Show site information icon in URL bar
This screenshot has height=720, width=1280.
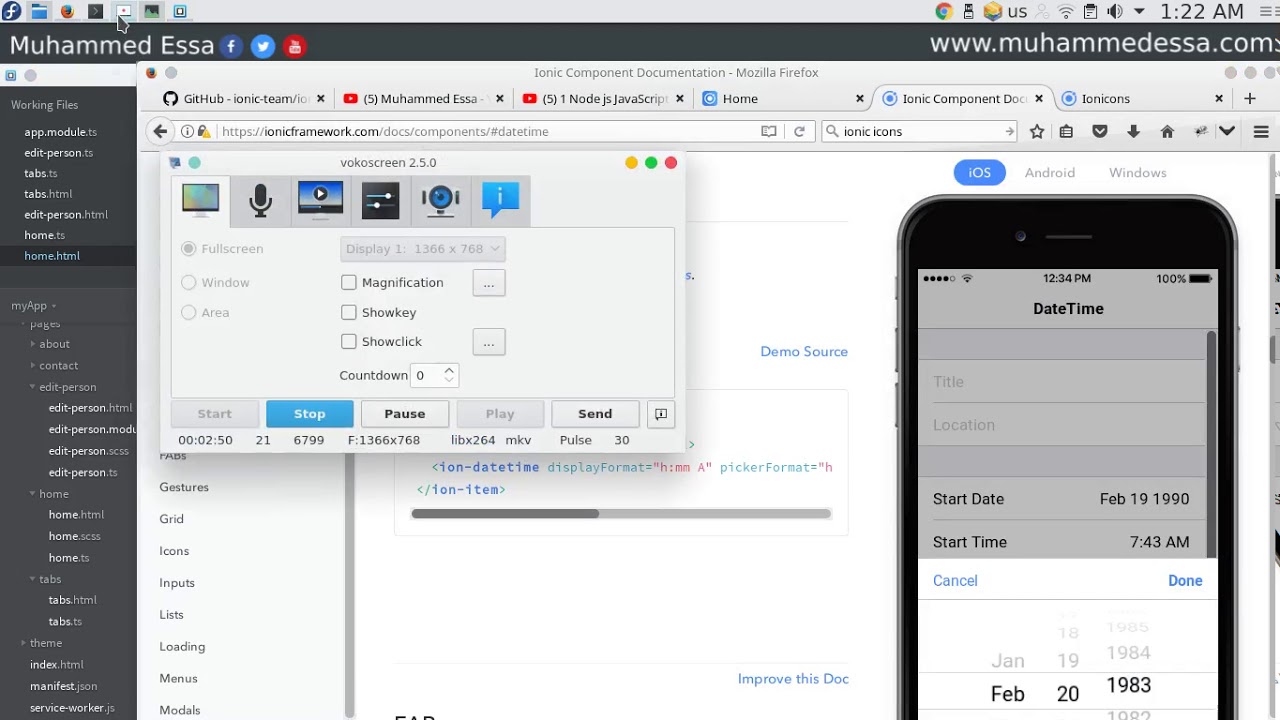point(187,131)
